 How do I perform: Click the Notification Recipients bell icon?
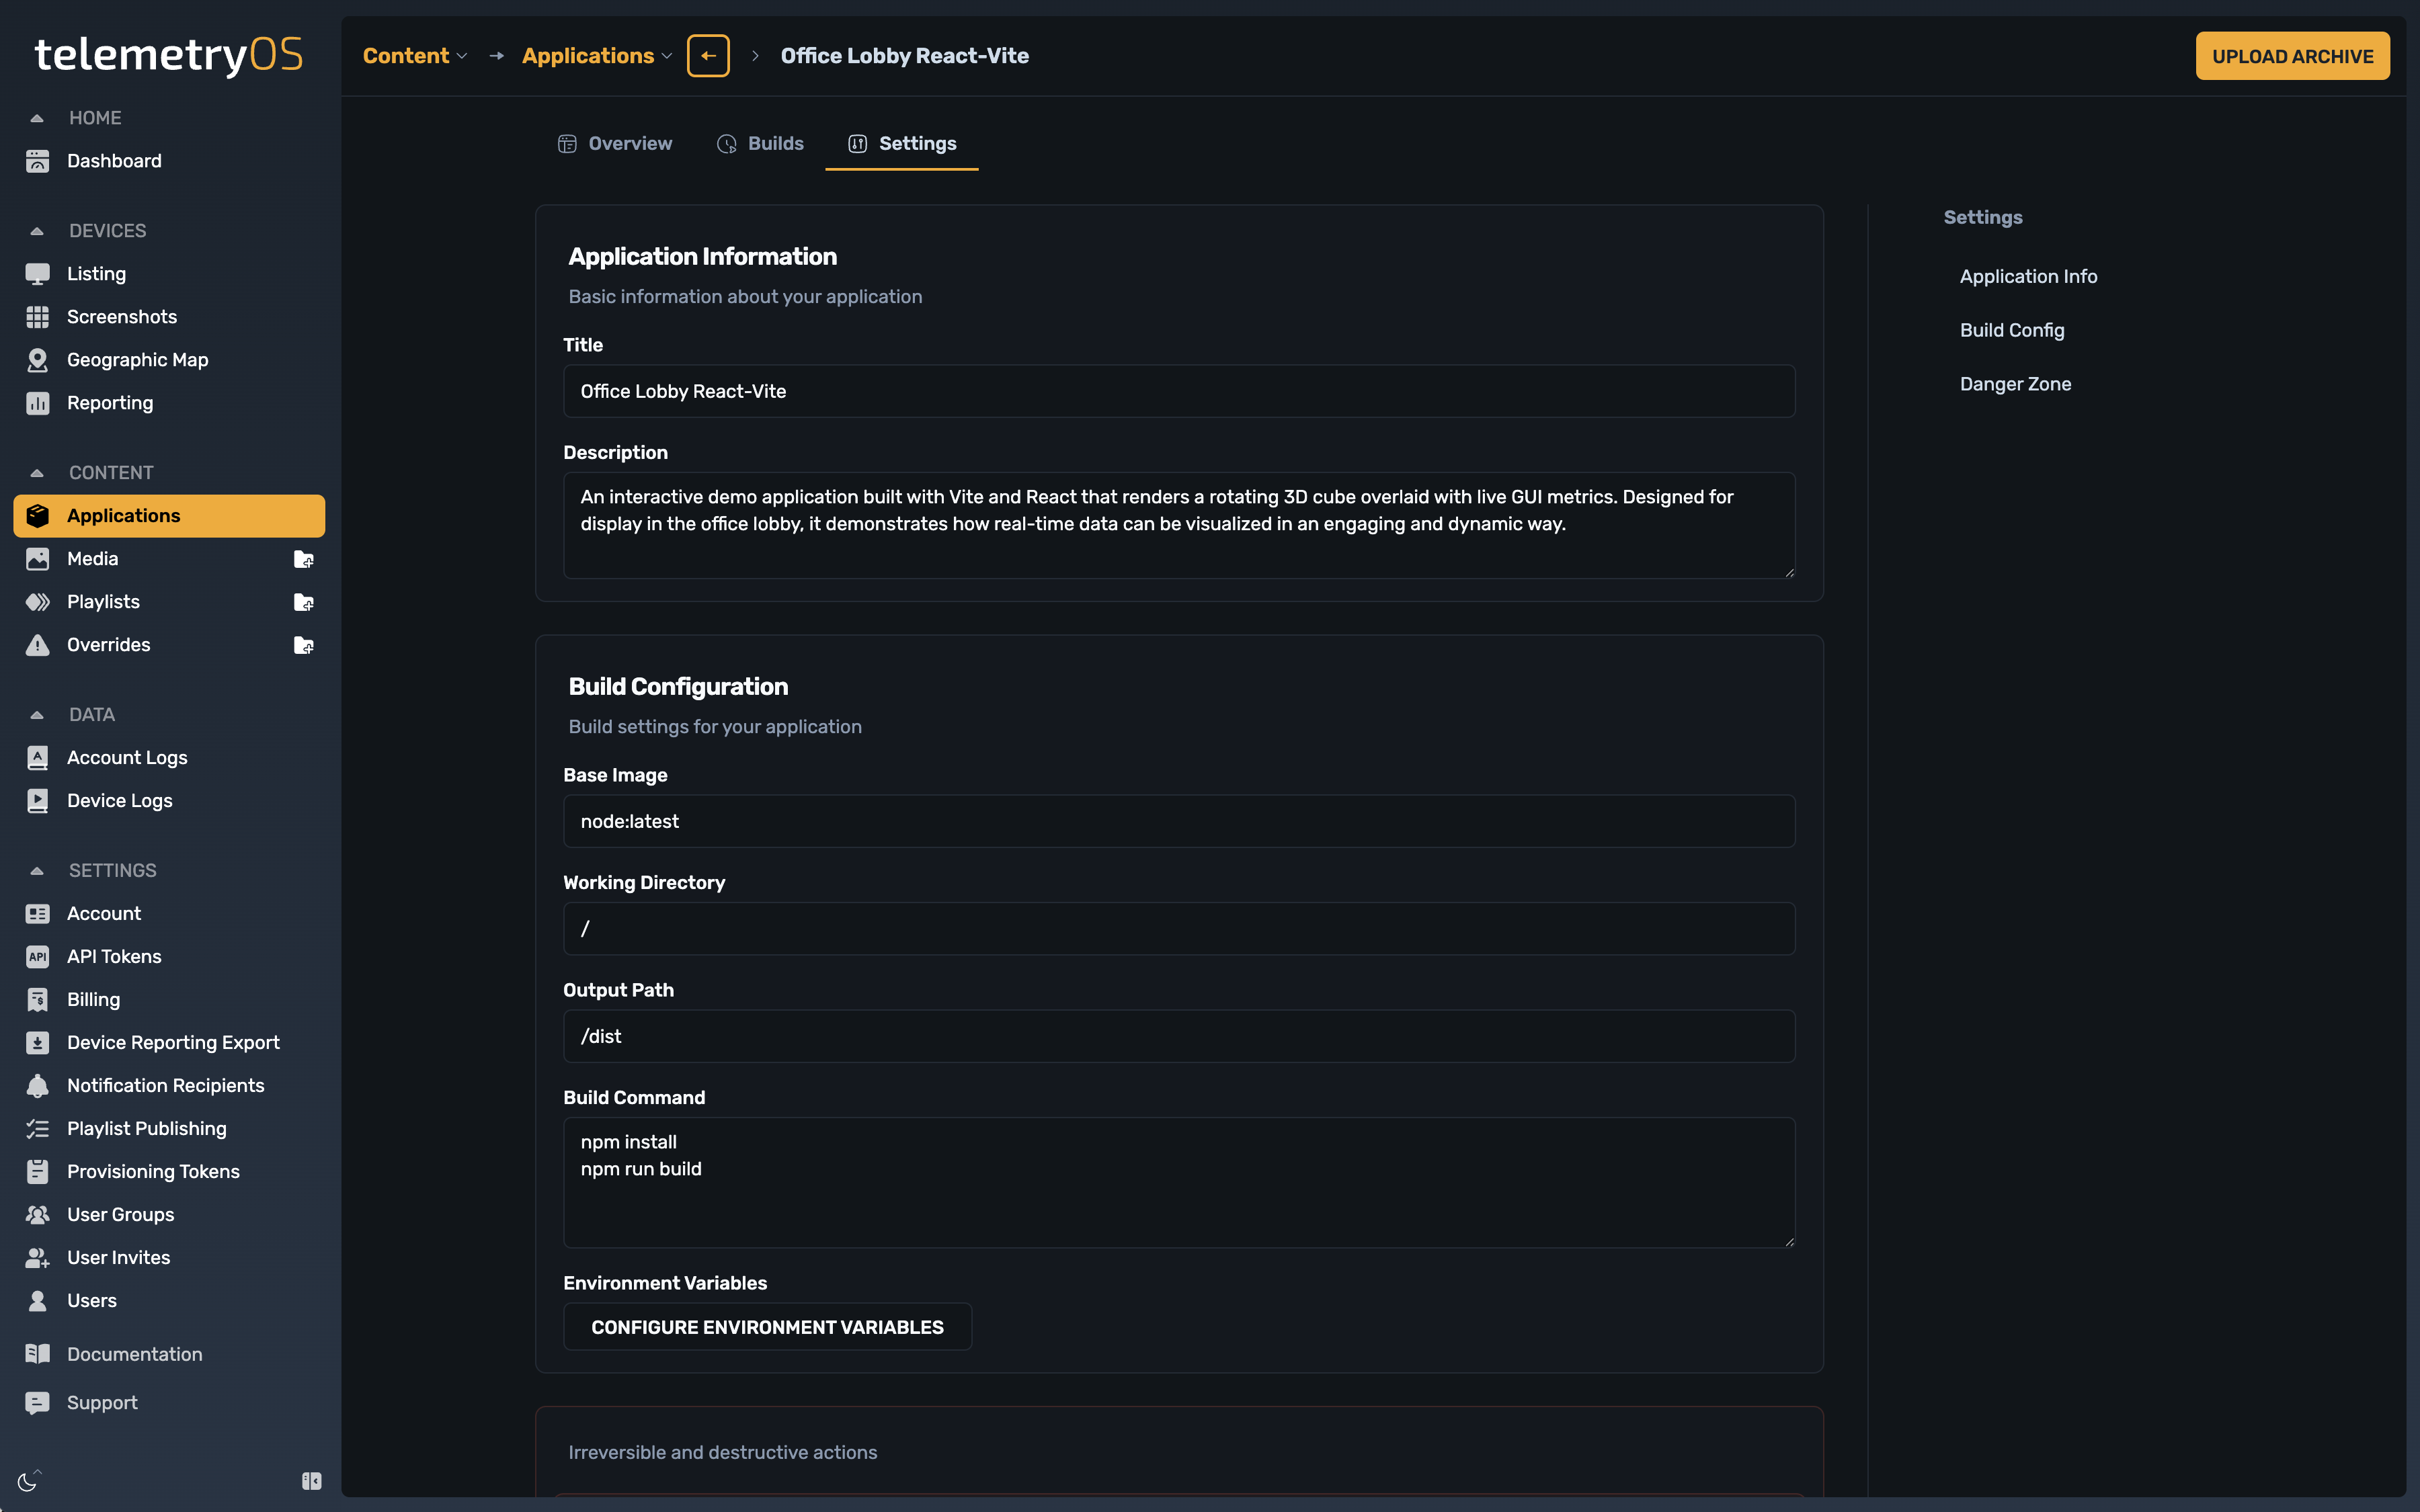tap(38, 1085)
